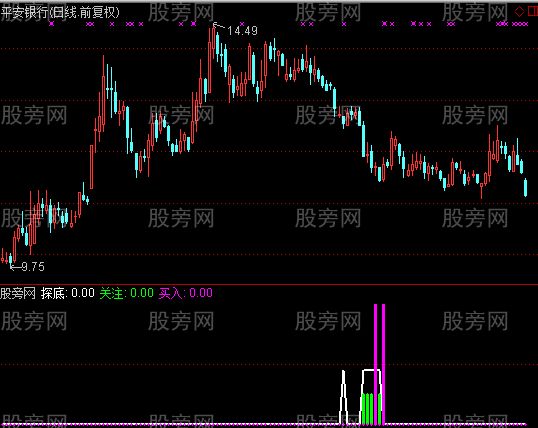Click the 股旁网 indicator name label
Image resolution: width=538 pixels, height=428 pixels.
18,293
